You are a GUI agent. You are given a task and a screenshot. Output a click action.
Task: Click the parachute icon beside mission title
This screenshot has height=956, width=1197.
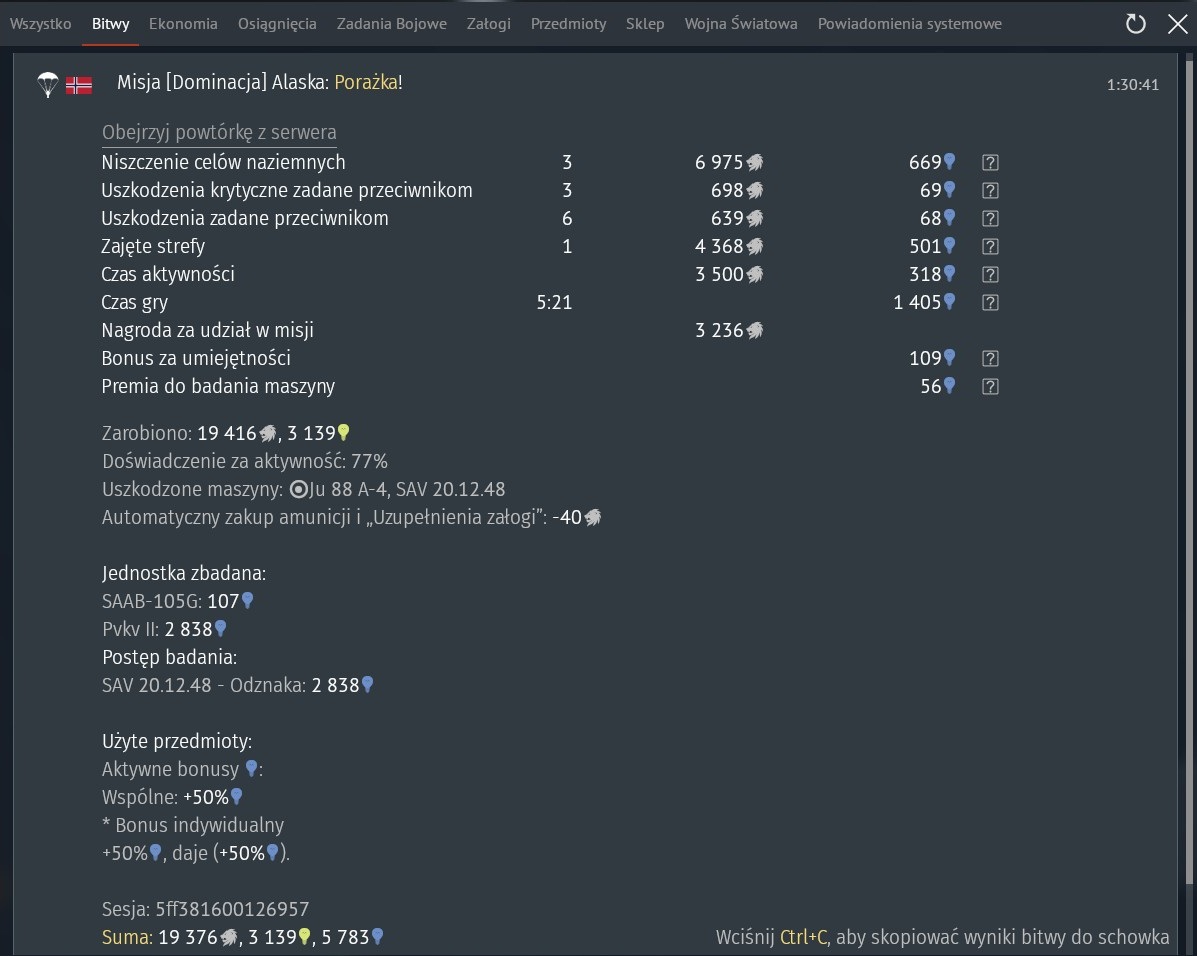tap(47, 84)
